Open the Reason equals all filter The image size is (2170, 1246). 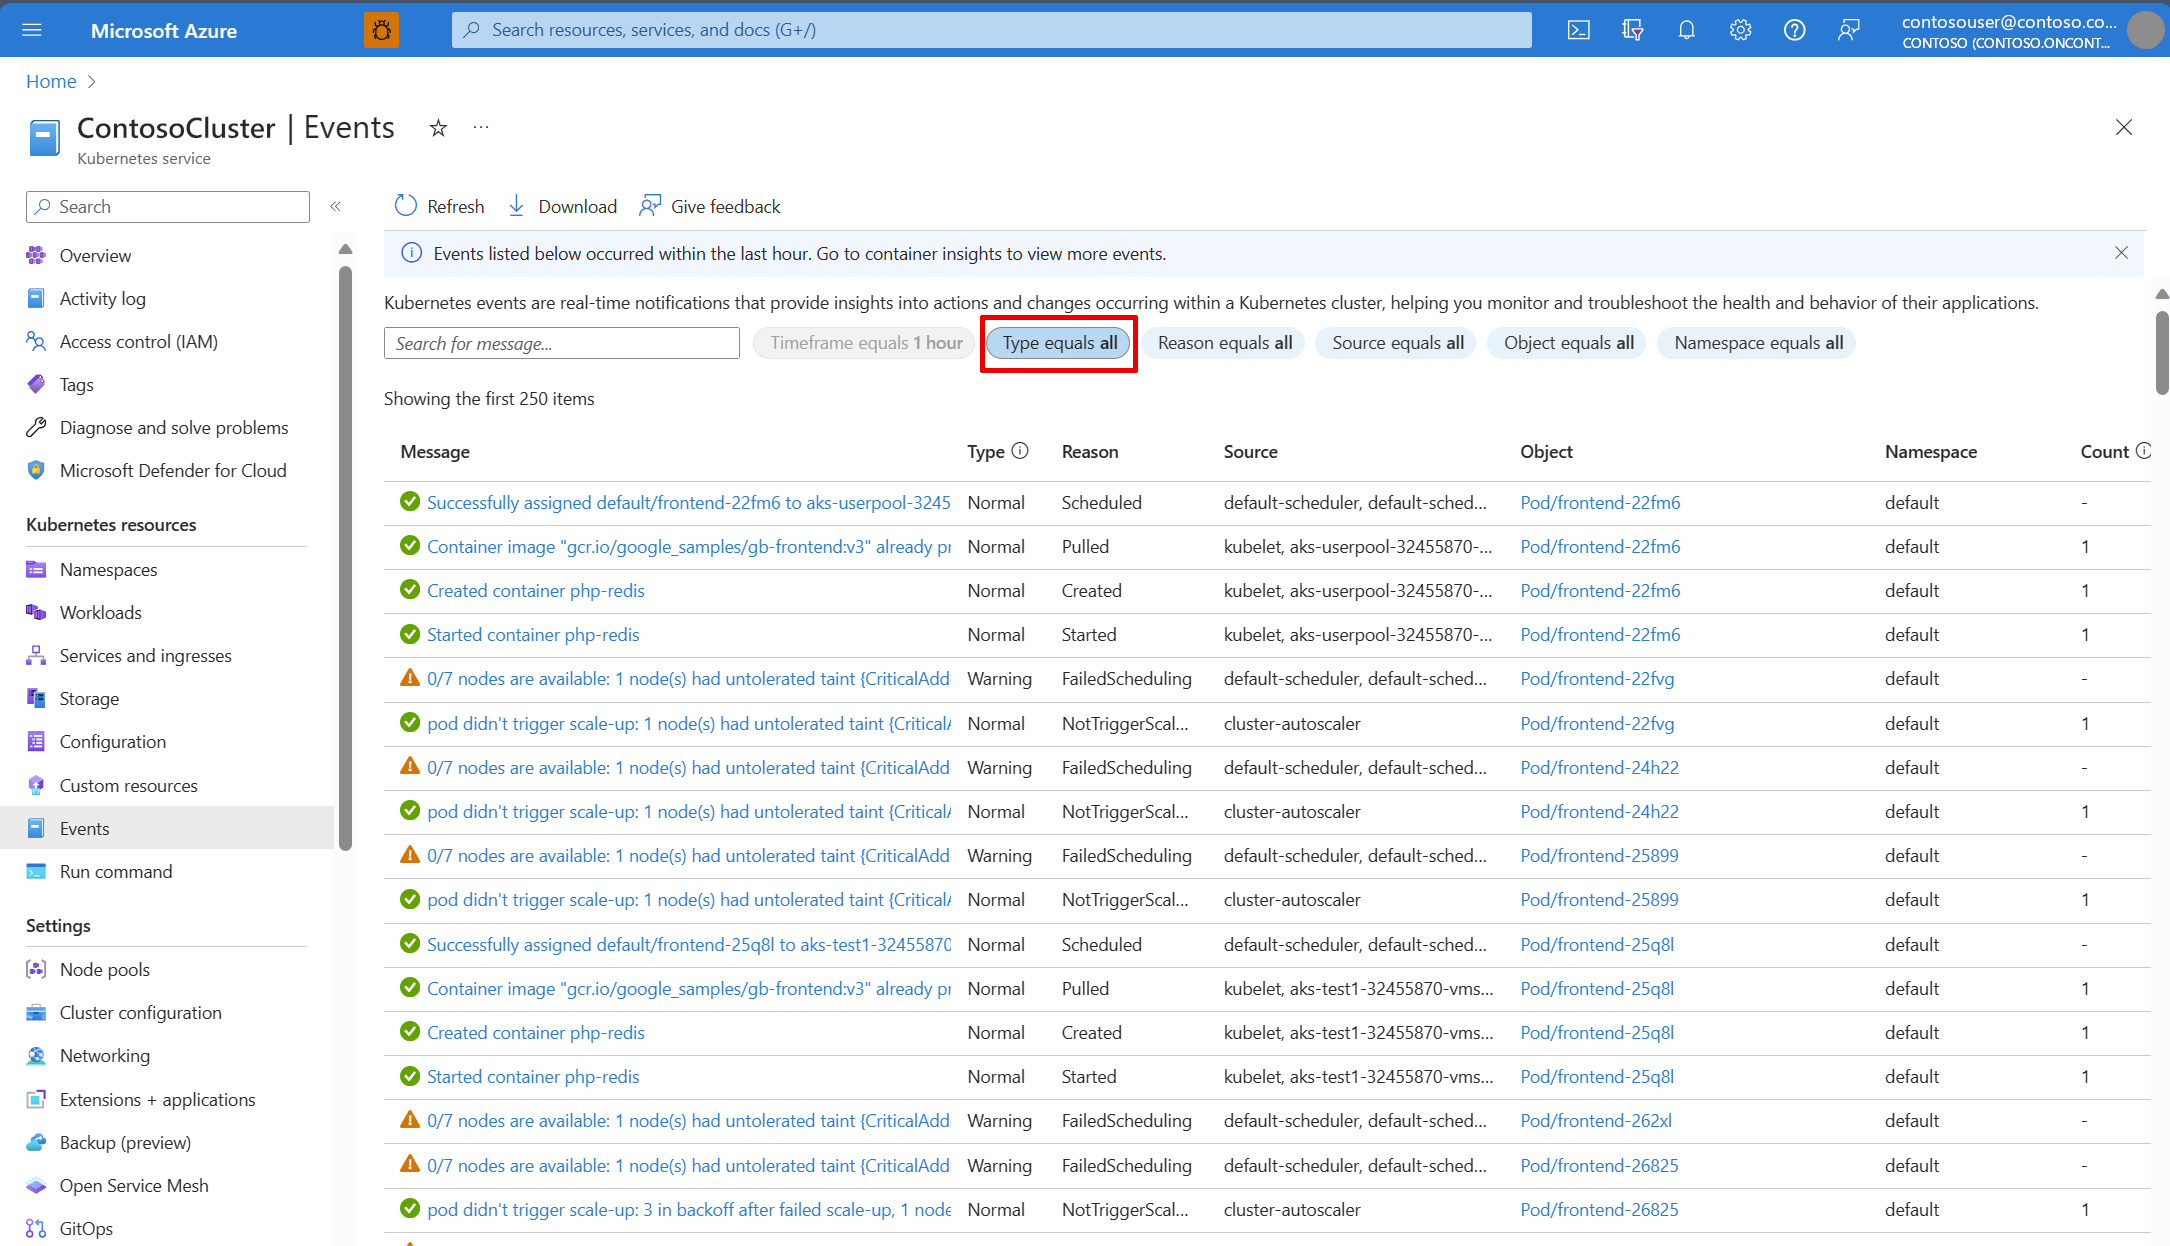[x=1224, y=343]
